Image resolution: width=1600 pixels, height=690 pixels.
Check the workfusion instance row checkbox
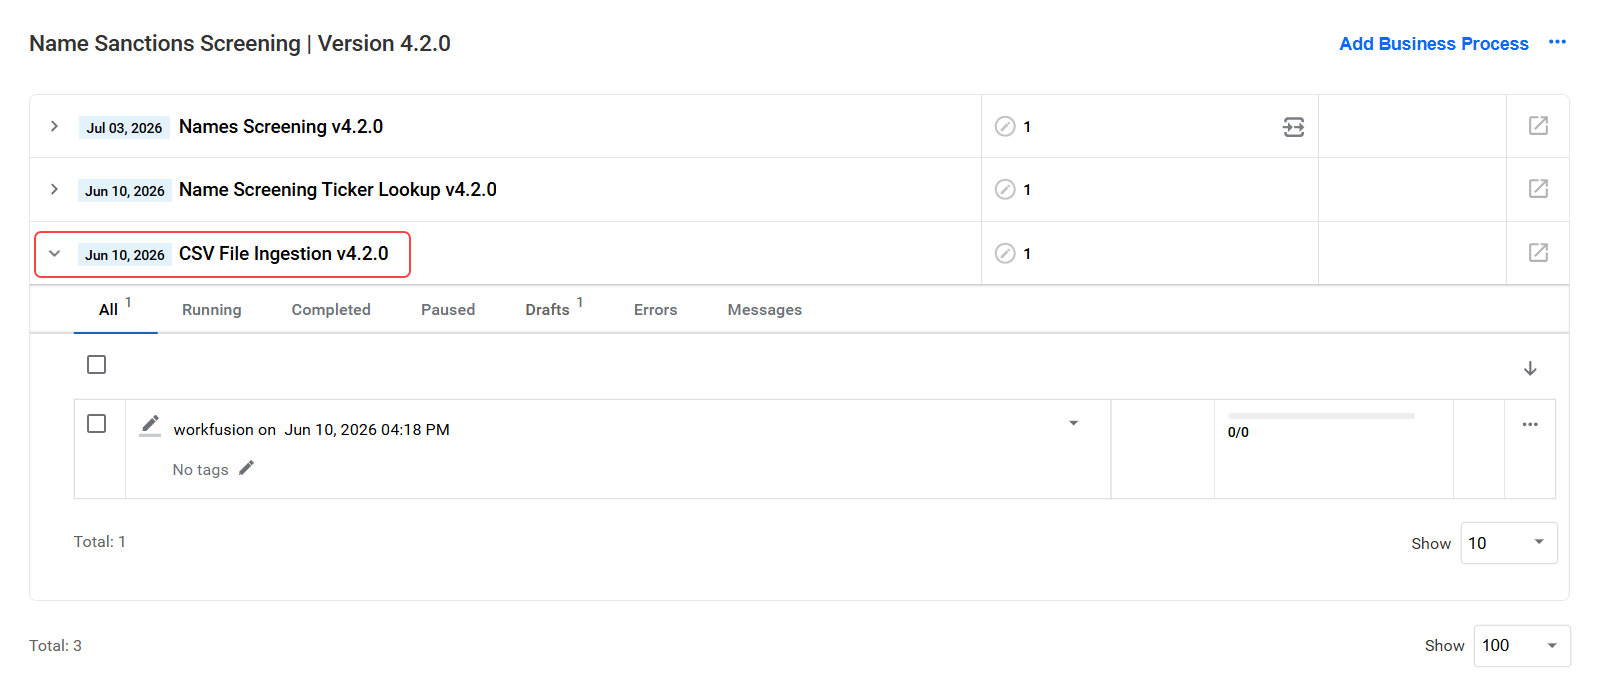click(x=96, y=424)
